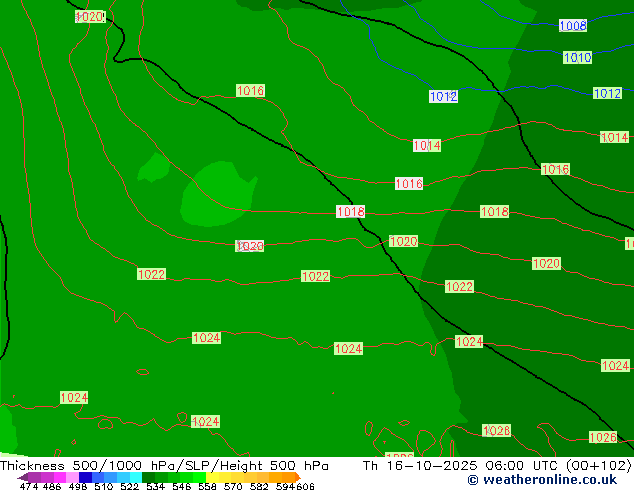The image size is (634, 490).
Task: Click the 'Thickness 500/1000 hPa/SLP/Height 500 hPa' title
Action: click(164, 465)
